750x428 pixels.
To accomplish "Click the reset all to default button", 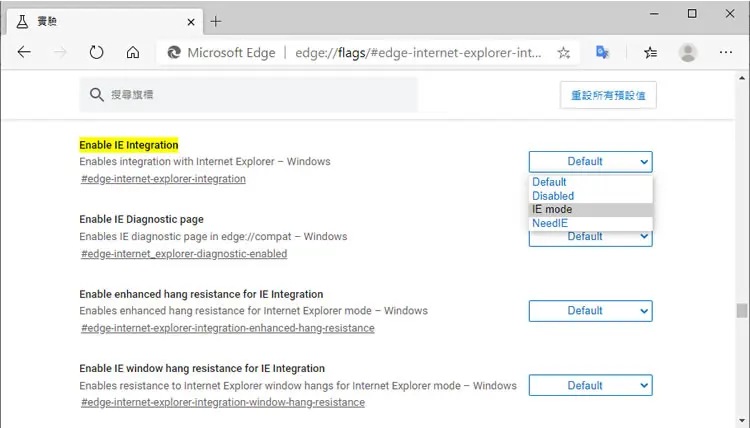I will tap(608, 95).
